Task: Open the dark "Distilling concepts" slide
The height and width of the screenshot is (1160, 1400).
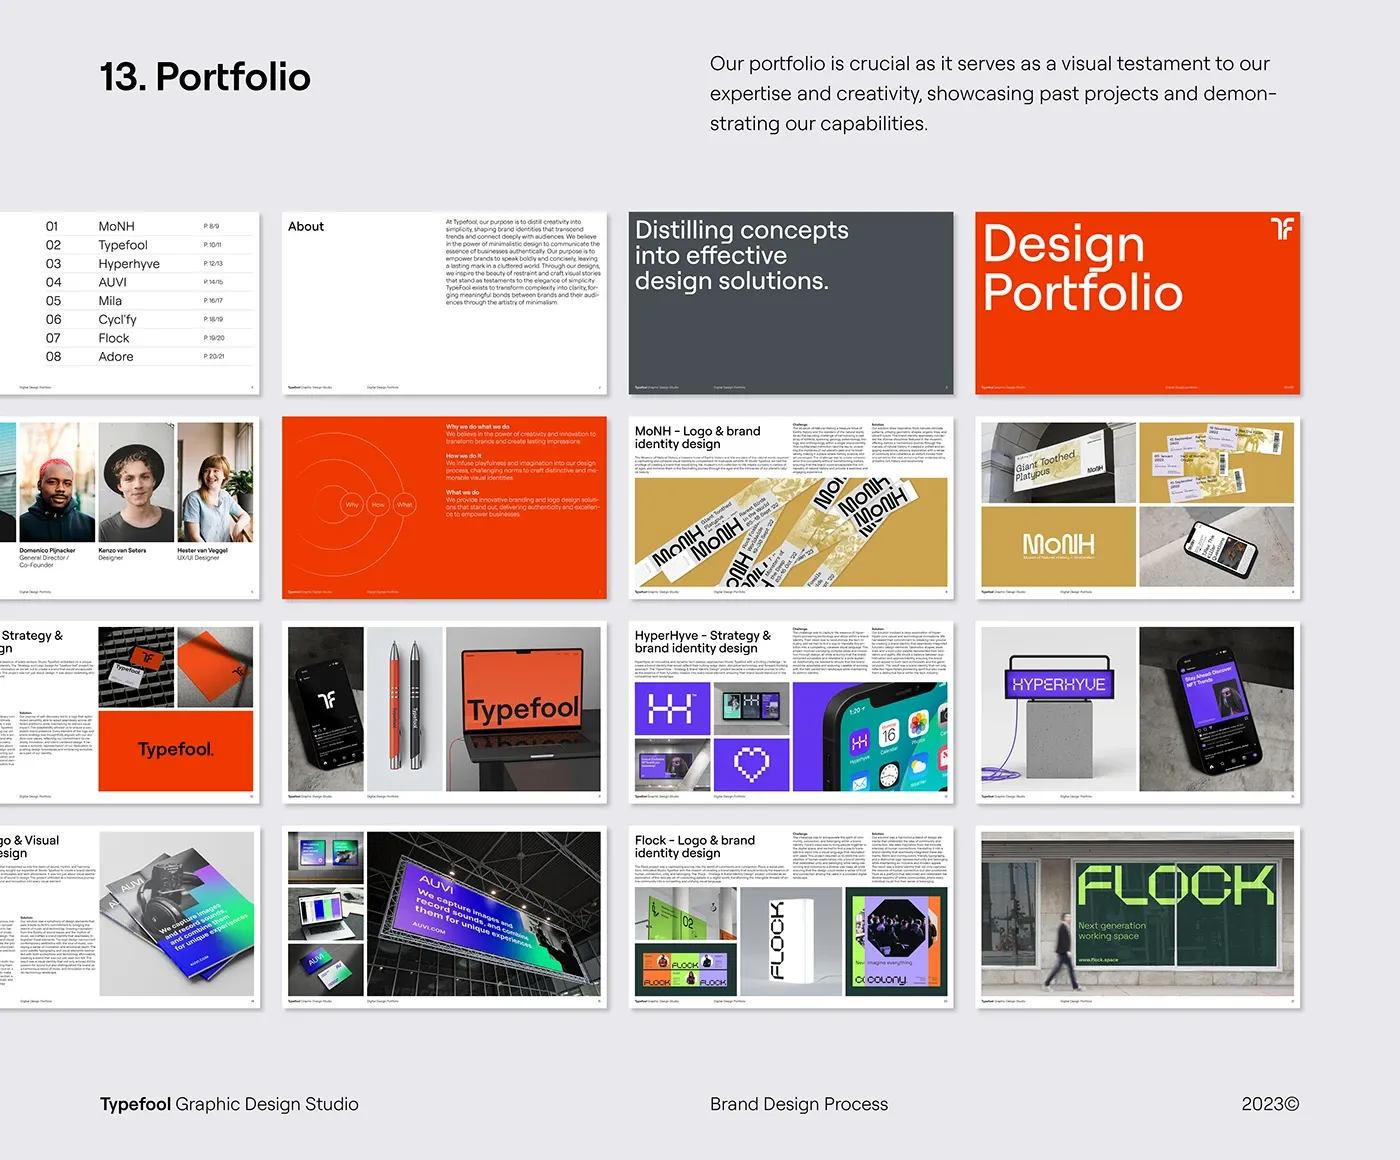Action: point(791,303)
